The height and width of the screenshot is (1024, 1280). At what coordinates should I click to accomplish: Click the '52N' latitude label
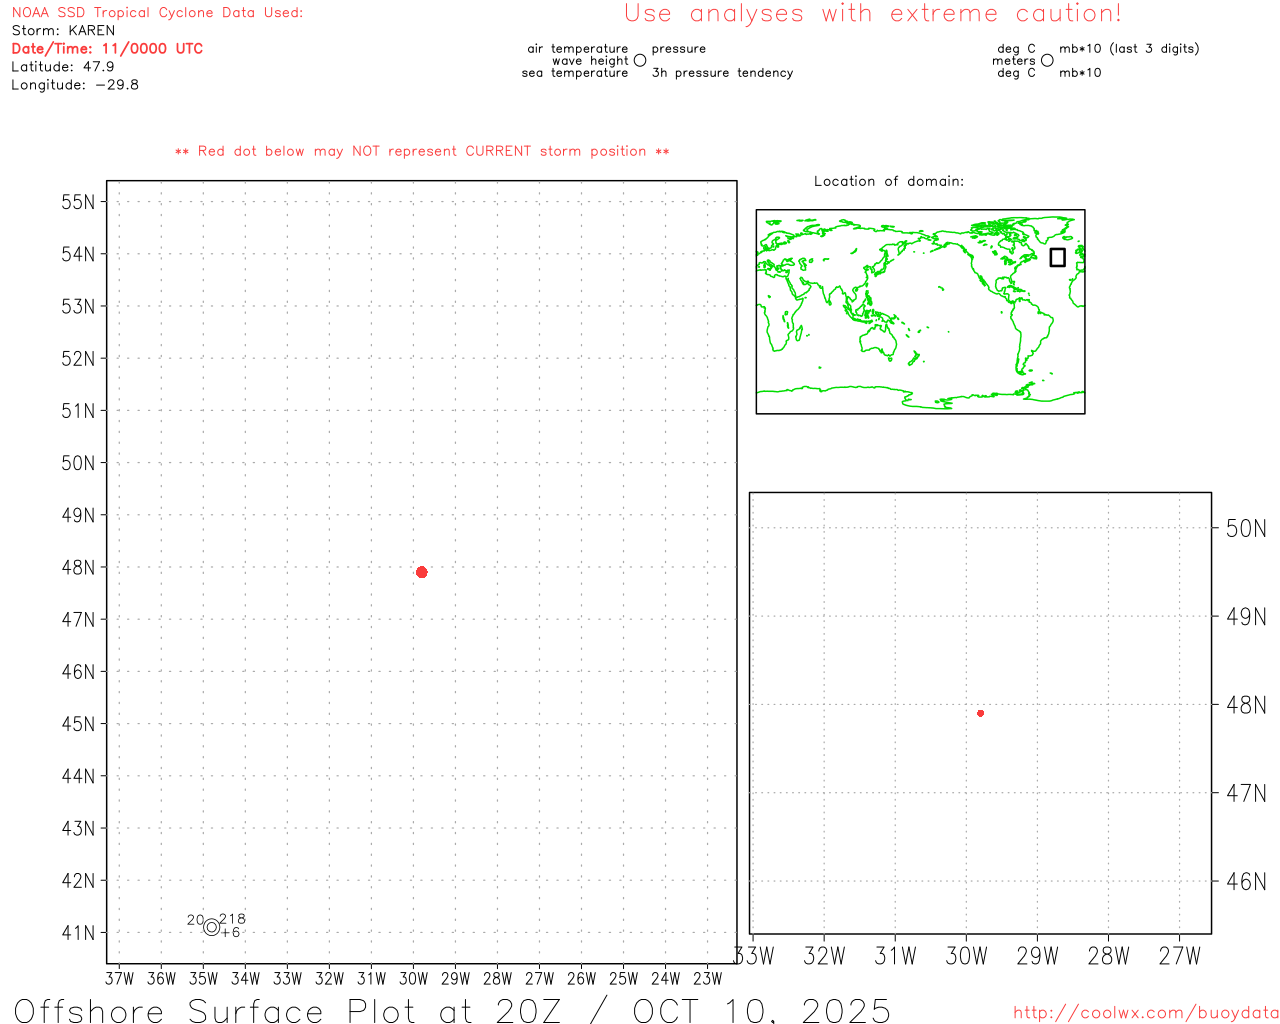pyautogui.click(x=79, y=359)
